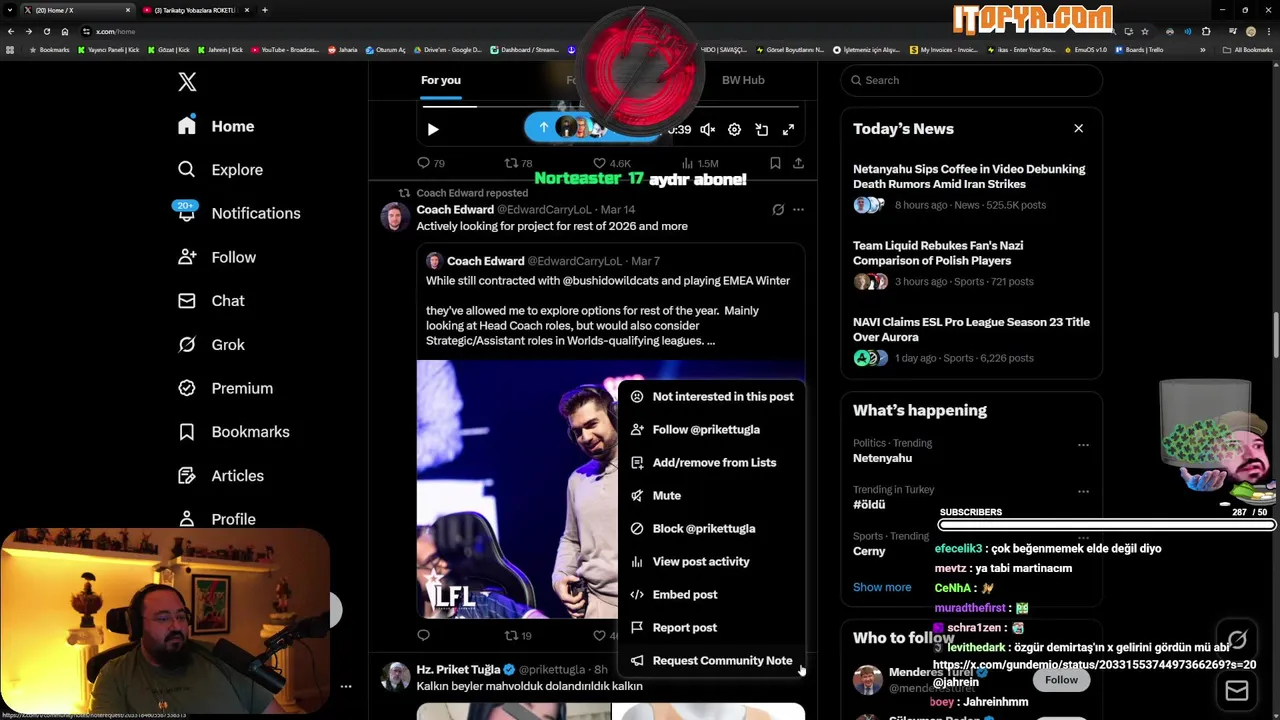Open Premium in the sidebar
The height and width of the screenshot is (720, 1280).
(x=225, y=388)
